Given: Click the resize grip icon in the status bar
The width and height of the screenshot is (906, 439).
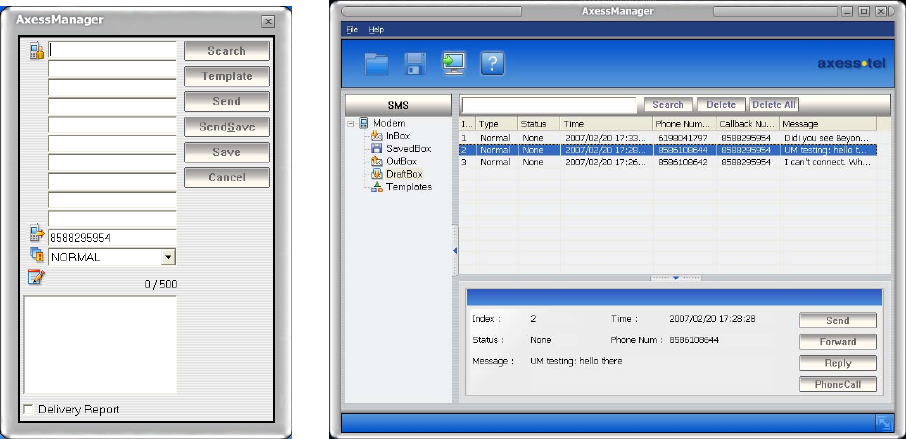Looking at the screenshot, I should [883, 424].
